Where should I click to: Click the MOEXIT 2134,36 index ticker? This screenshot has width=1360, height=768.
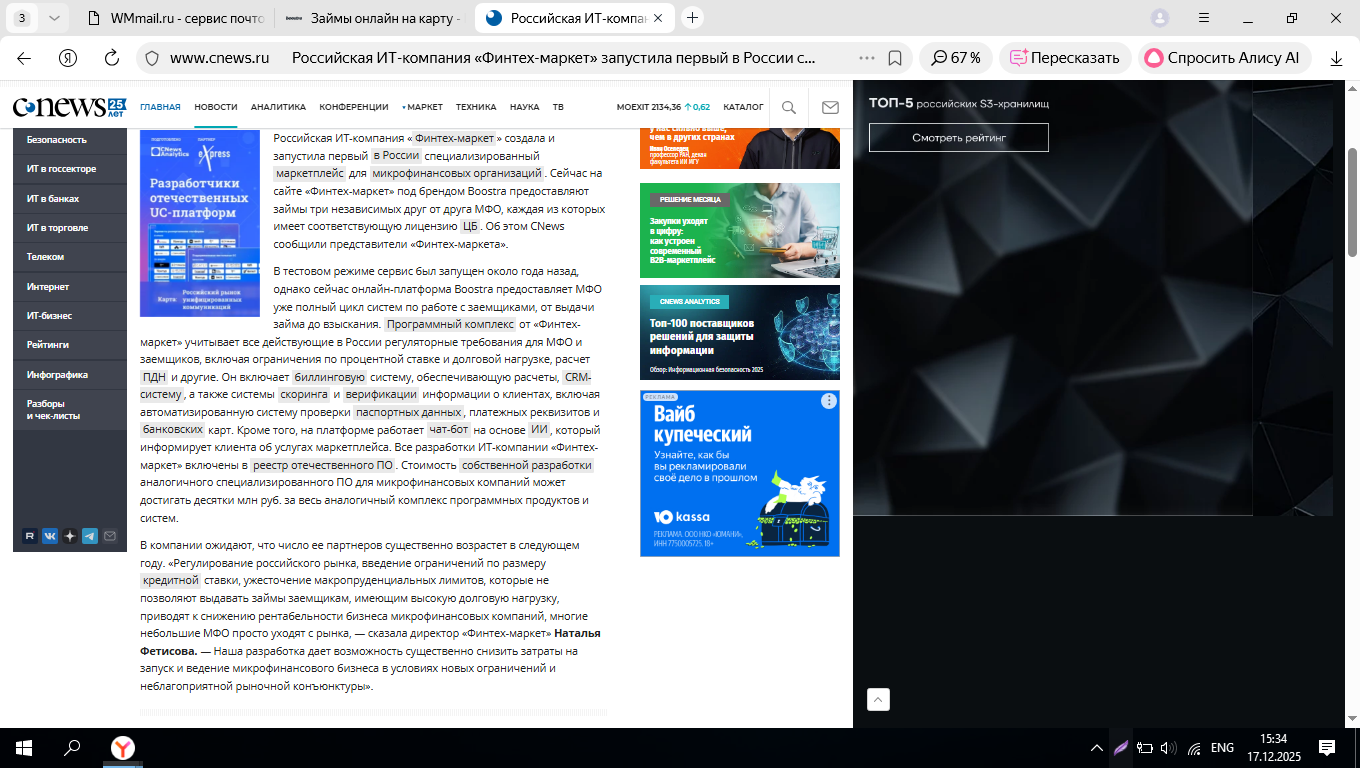coord(663,107)
